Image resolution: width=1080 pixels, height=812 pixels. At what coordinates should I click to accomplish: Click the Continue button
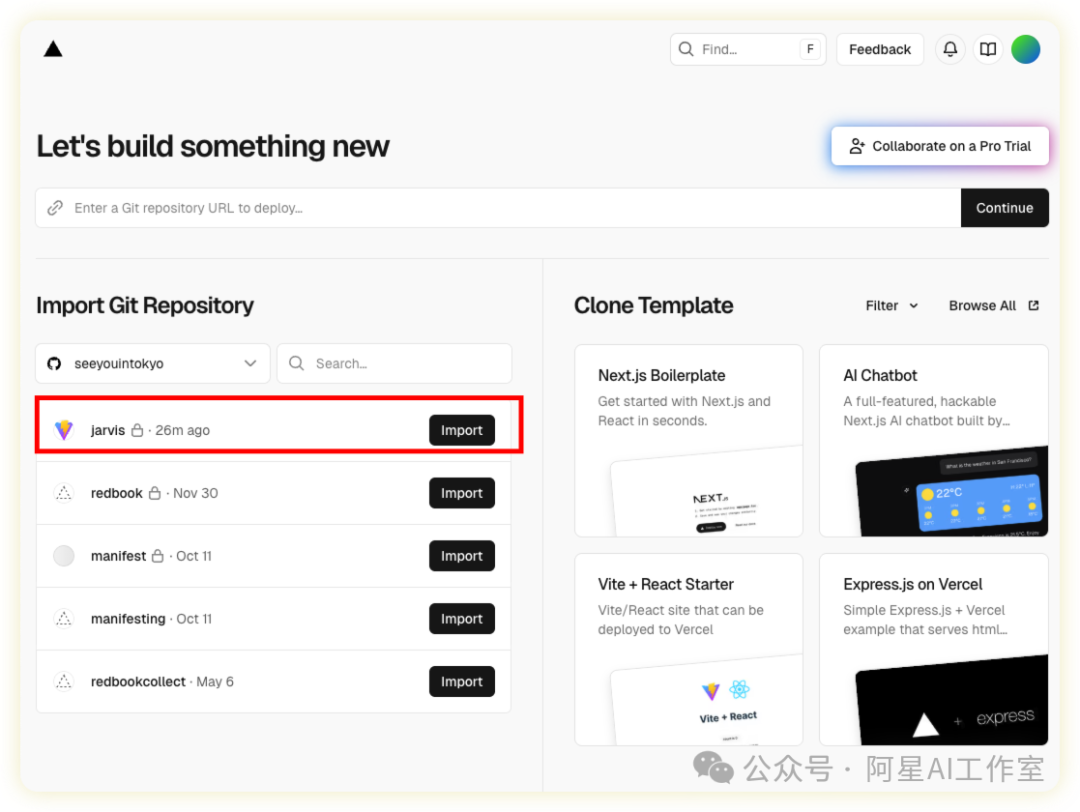pyautogui.click(x=1004, y=208)
